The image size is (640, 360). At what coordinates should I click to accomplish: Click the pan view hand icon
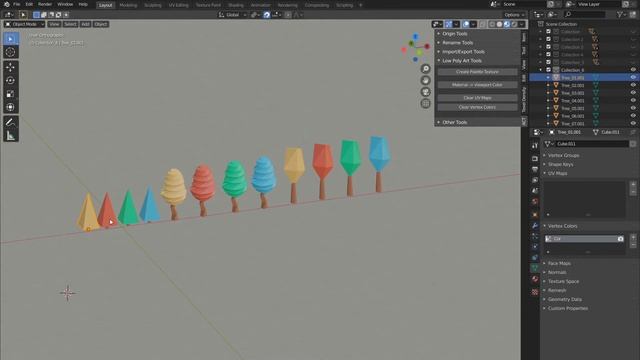coord(425,80)
